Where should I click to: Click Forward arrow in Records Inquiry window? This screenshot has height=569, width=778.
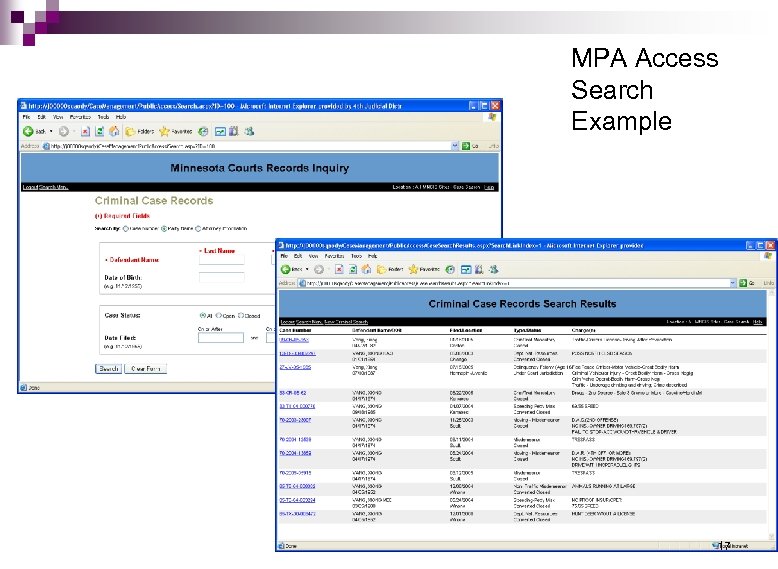coord(64,131)
